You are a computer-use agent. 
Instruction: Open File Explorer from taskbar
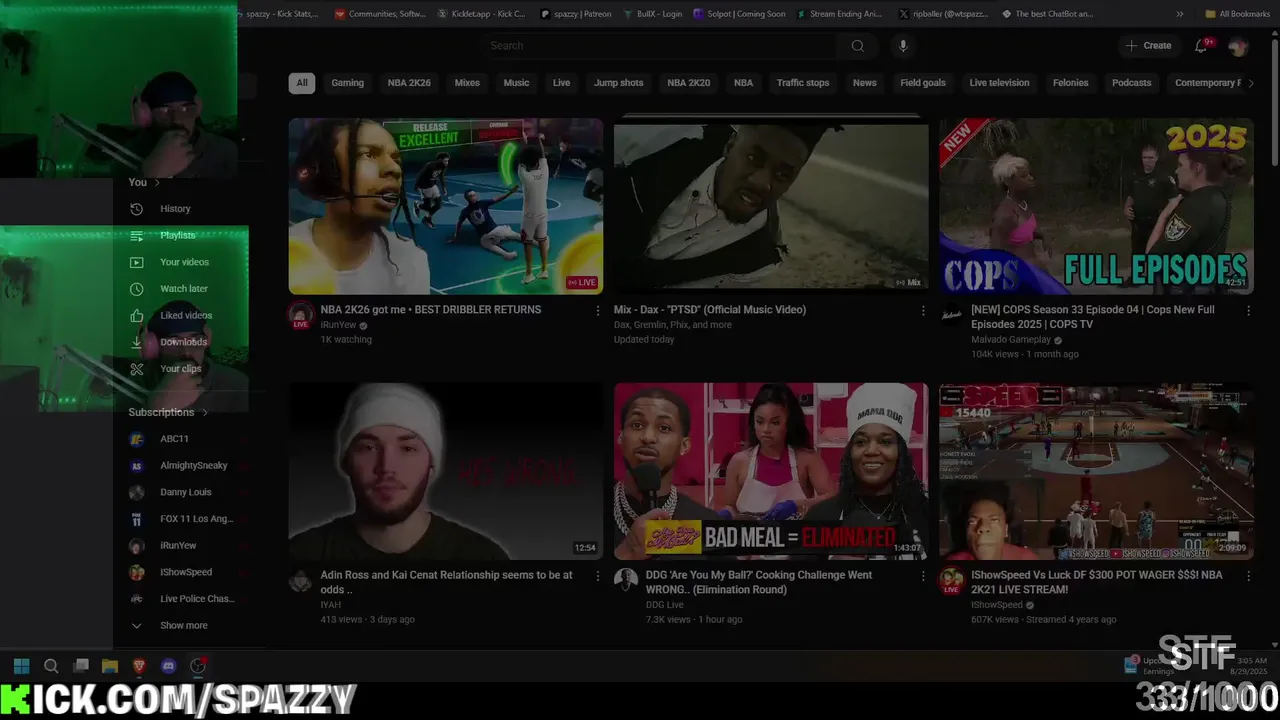click(x=110, y=666)
